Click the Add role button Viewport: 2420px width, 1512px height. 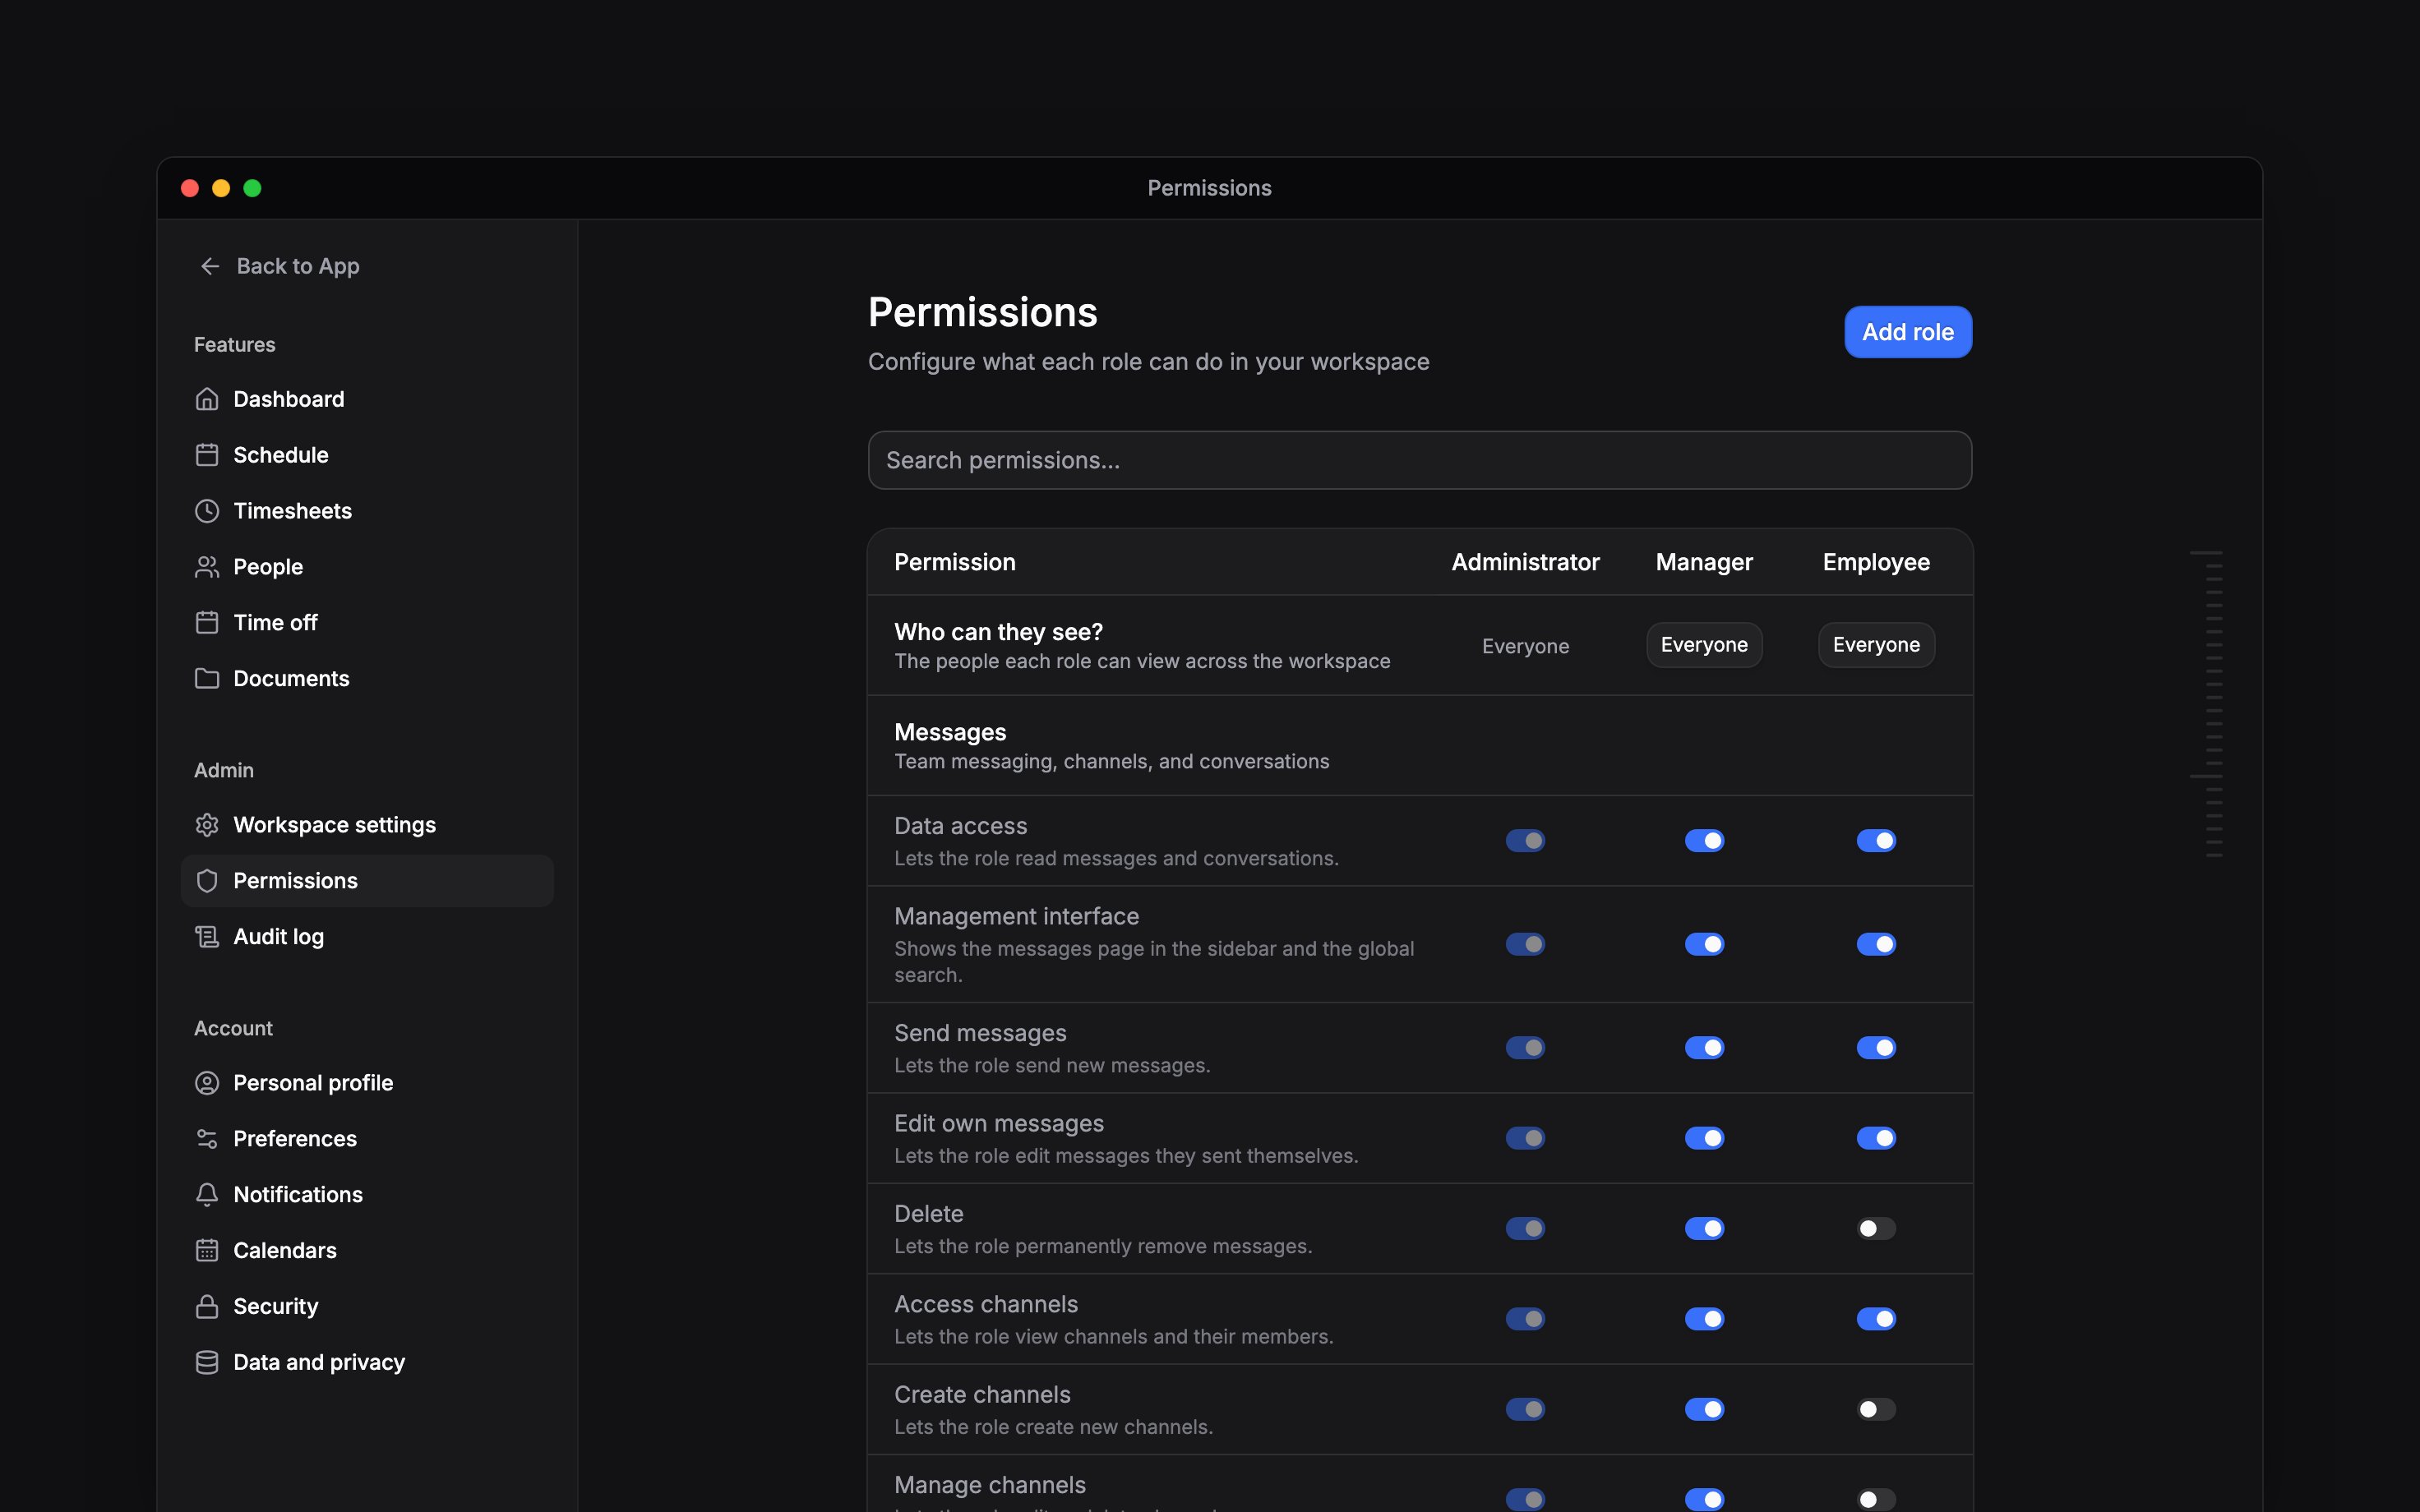click(1908, 332)
